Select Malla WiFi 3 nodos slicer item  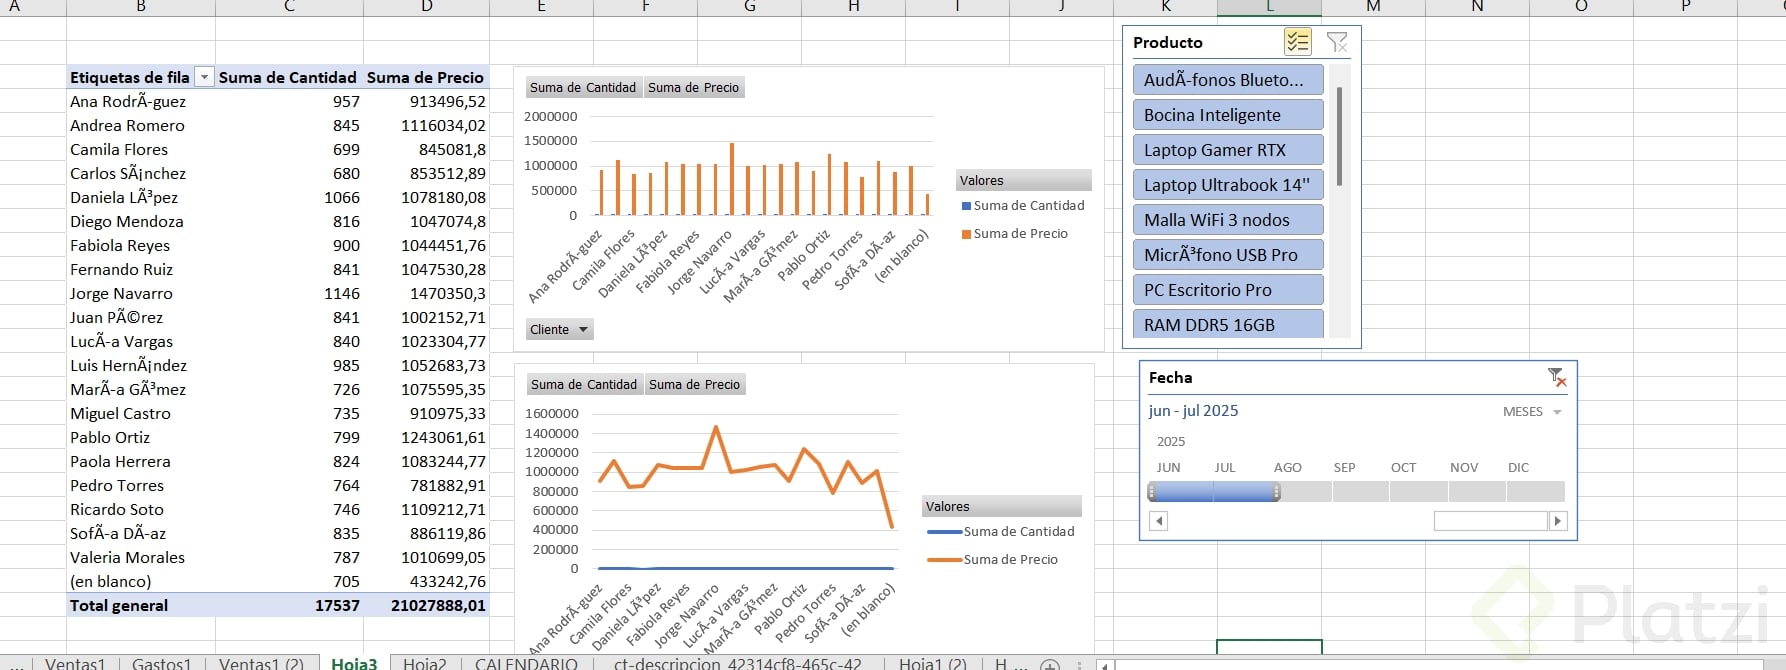pos(1228,220)
